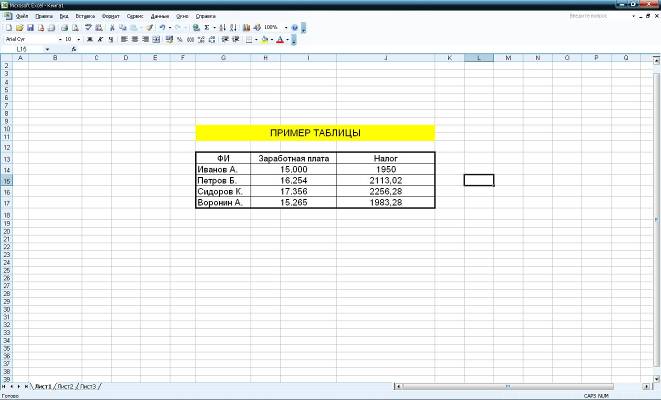Open font size 10 dropdown
661x400 pixels.
pyautogui.click(x=79, y=40)
